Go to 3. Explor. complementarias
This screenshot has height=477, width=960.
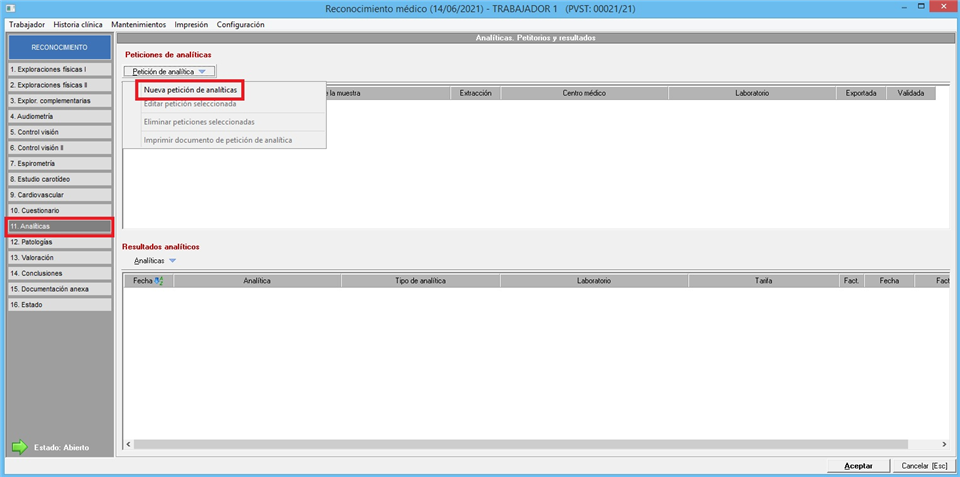(59, 100)
